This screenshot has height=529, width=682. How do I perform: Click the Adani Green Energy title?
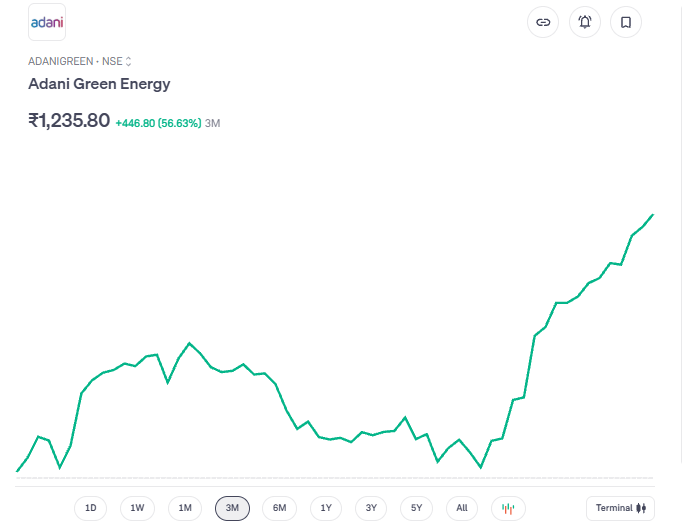pyautogui.click(x=99, y=84)
